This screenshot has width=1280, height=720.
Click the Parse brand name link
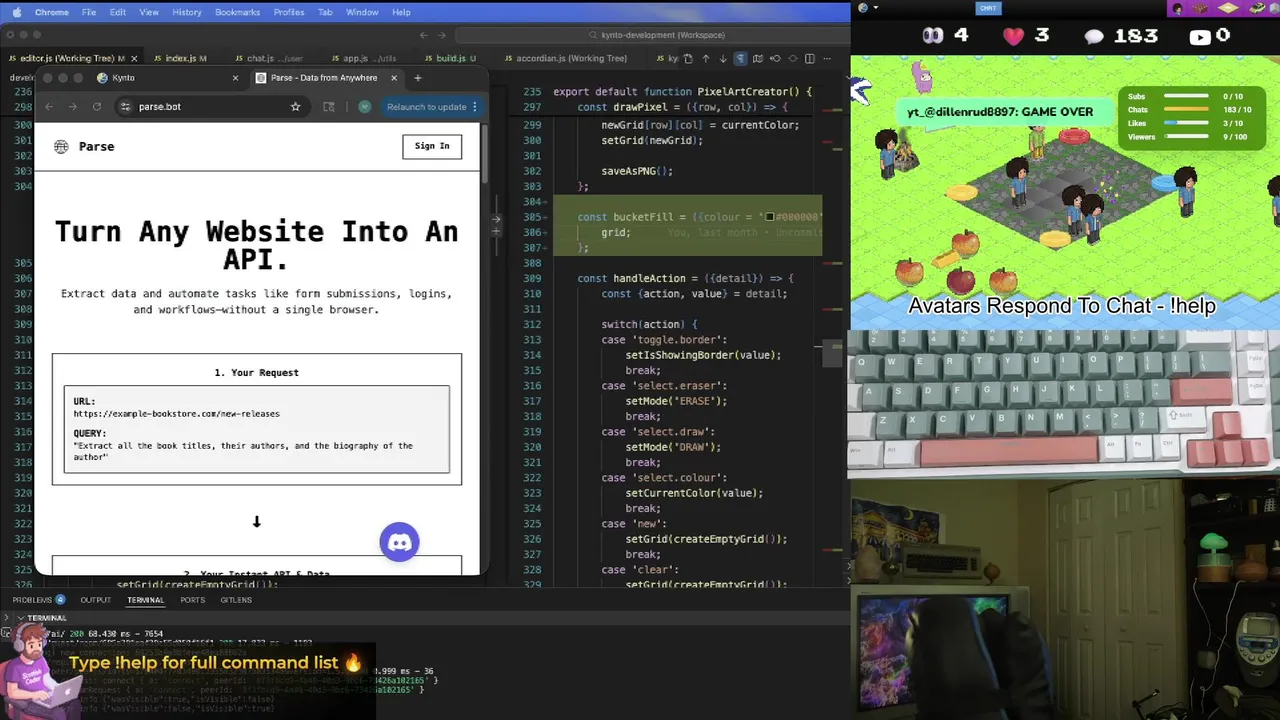(97, 147)
